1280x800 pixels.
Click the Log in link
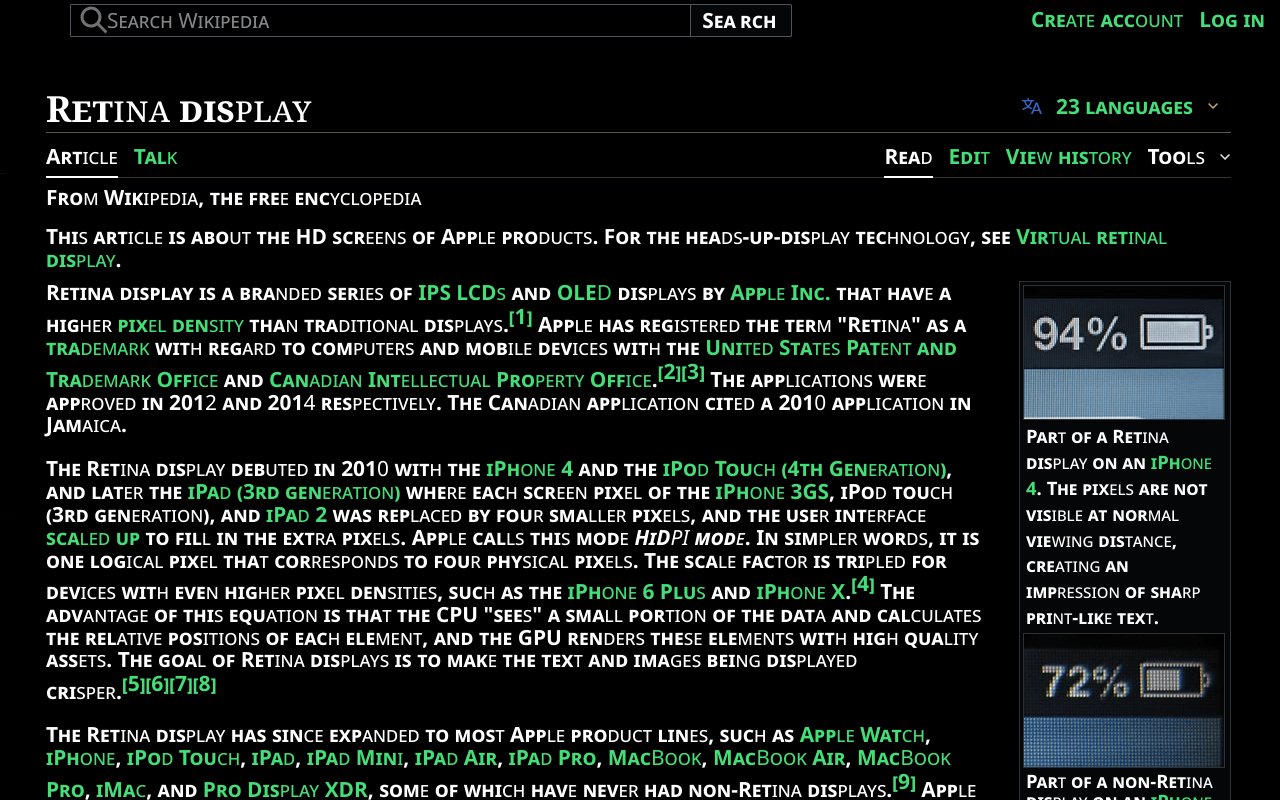(1232, 20)
